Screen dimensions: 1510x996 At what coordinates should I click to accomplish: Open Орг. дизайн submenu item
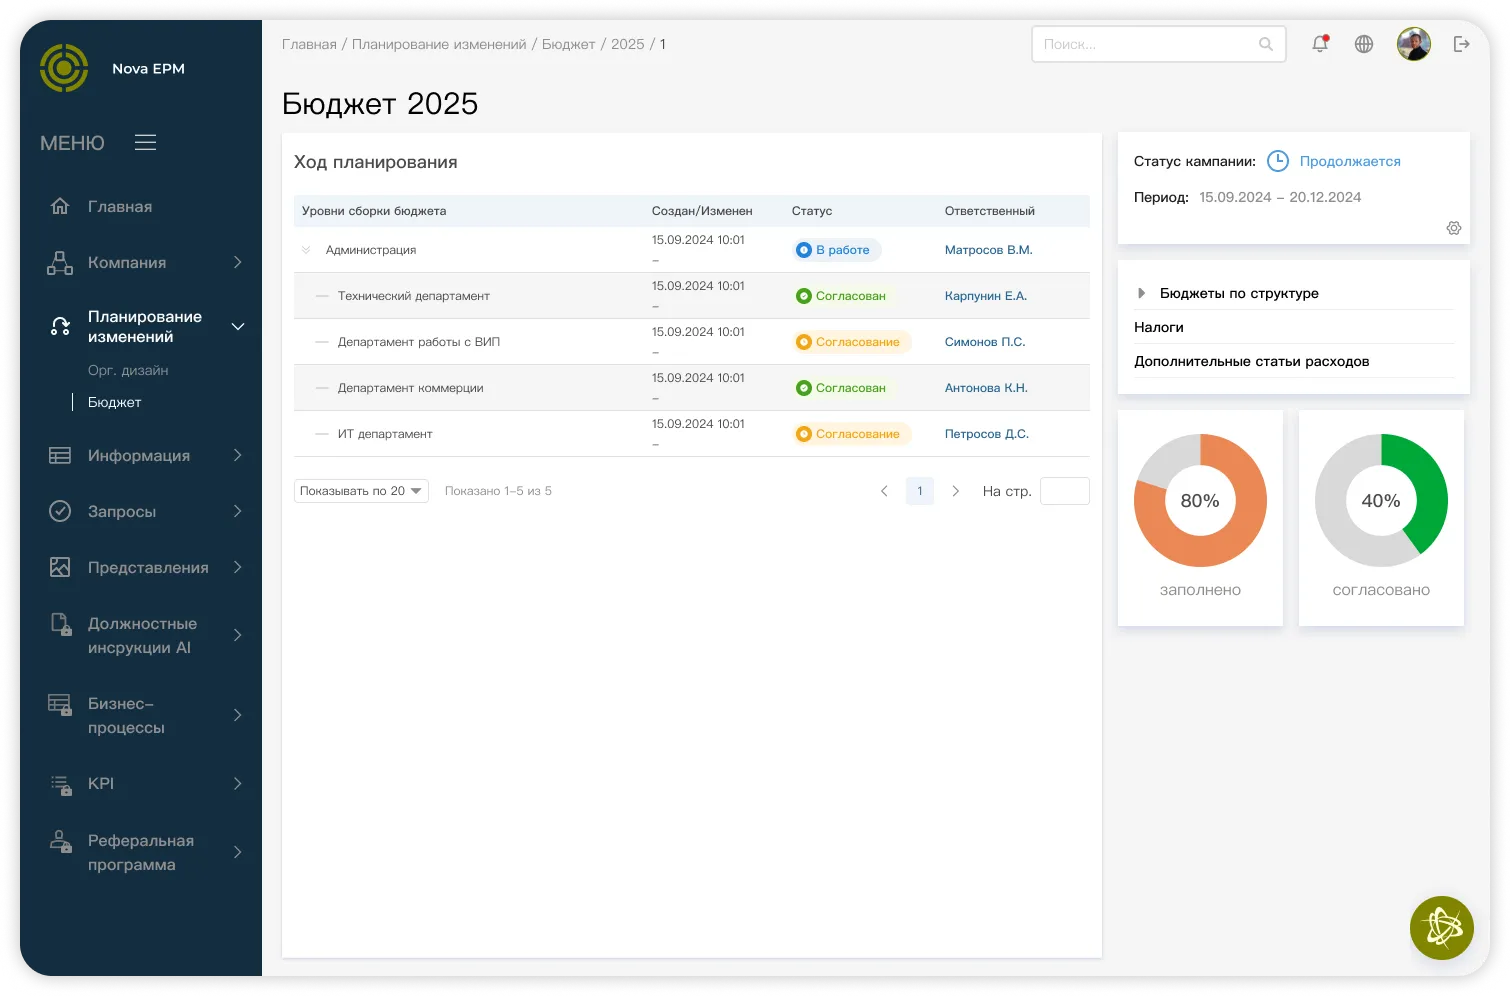point(128,370)
